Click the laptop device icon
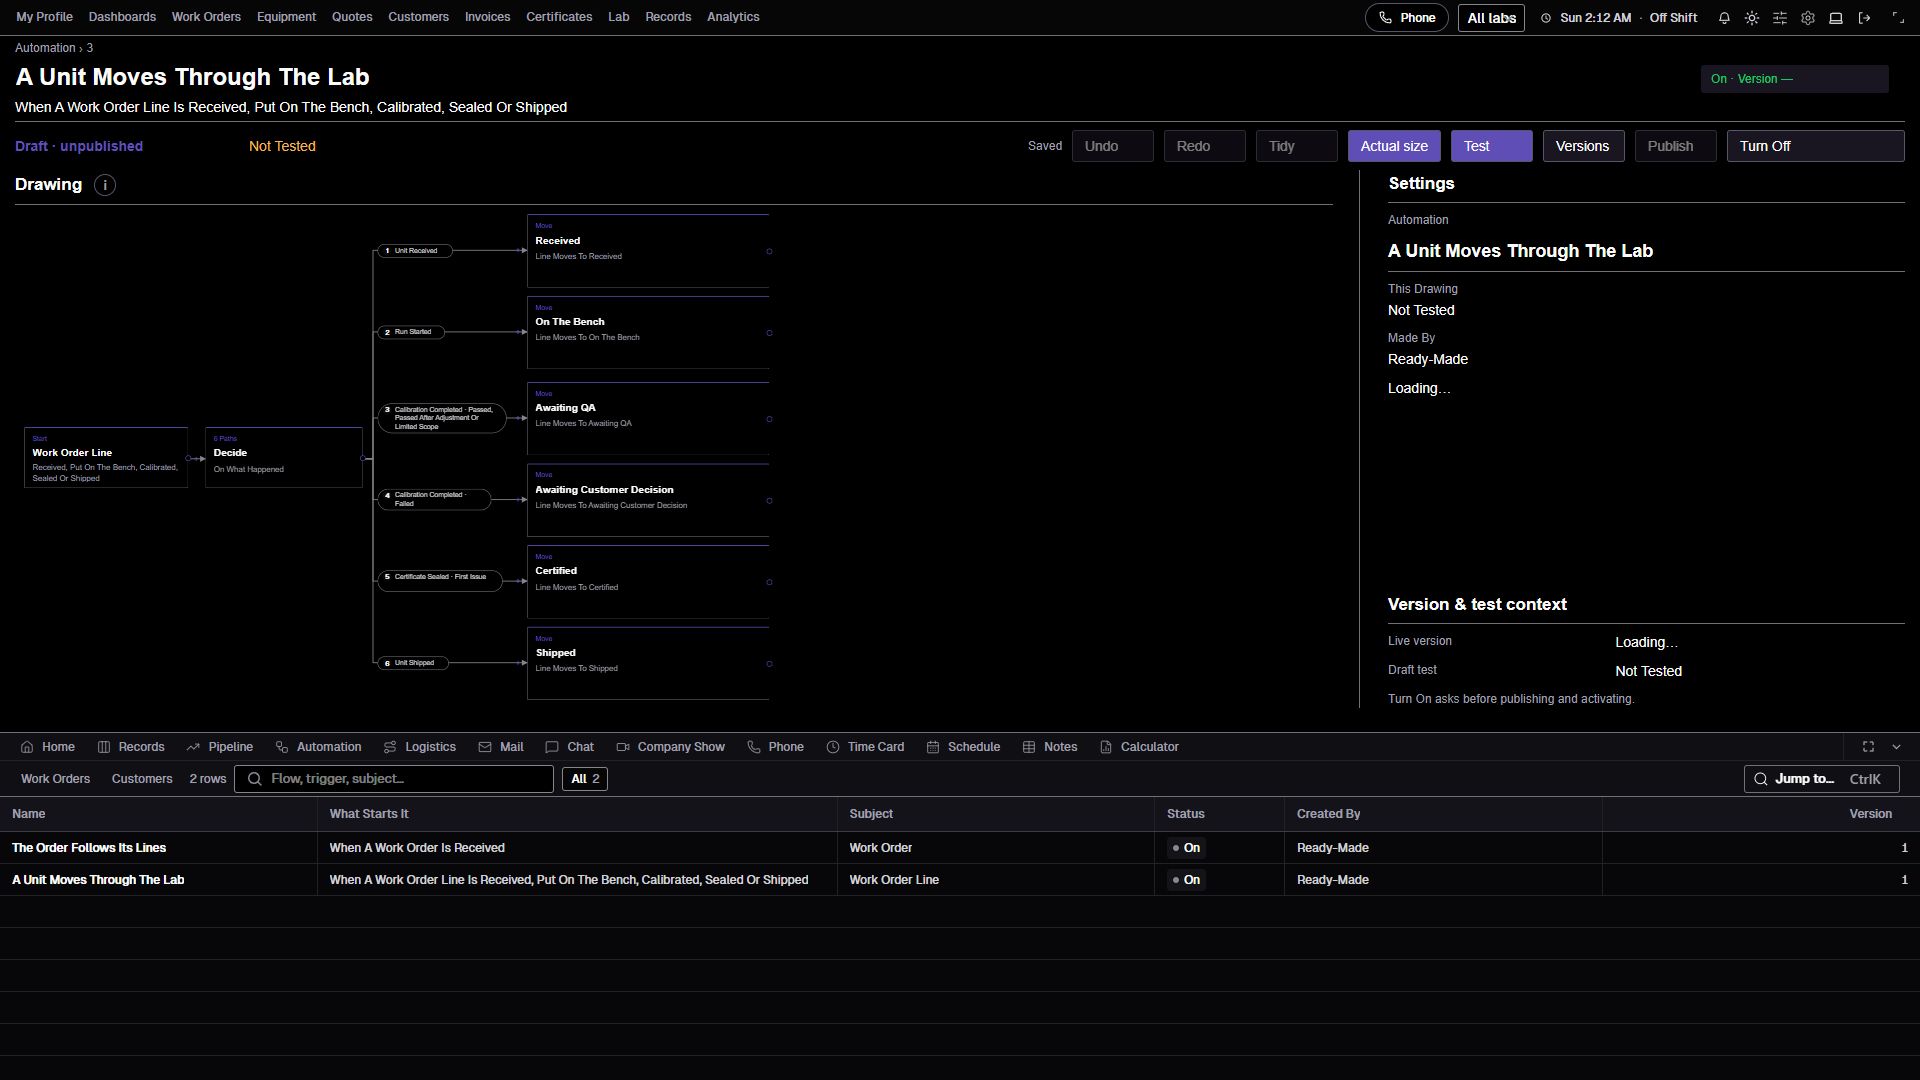 click(x=1836, y=18)
